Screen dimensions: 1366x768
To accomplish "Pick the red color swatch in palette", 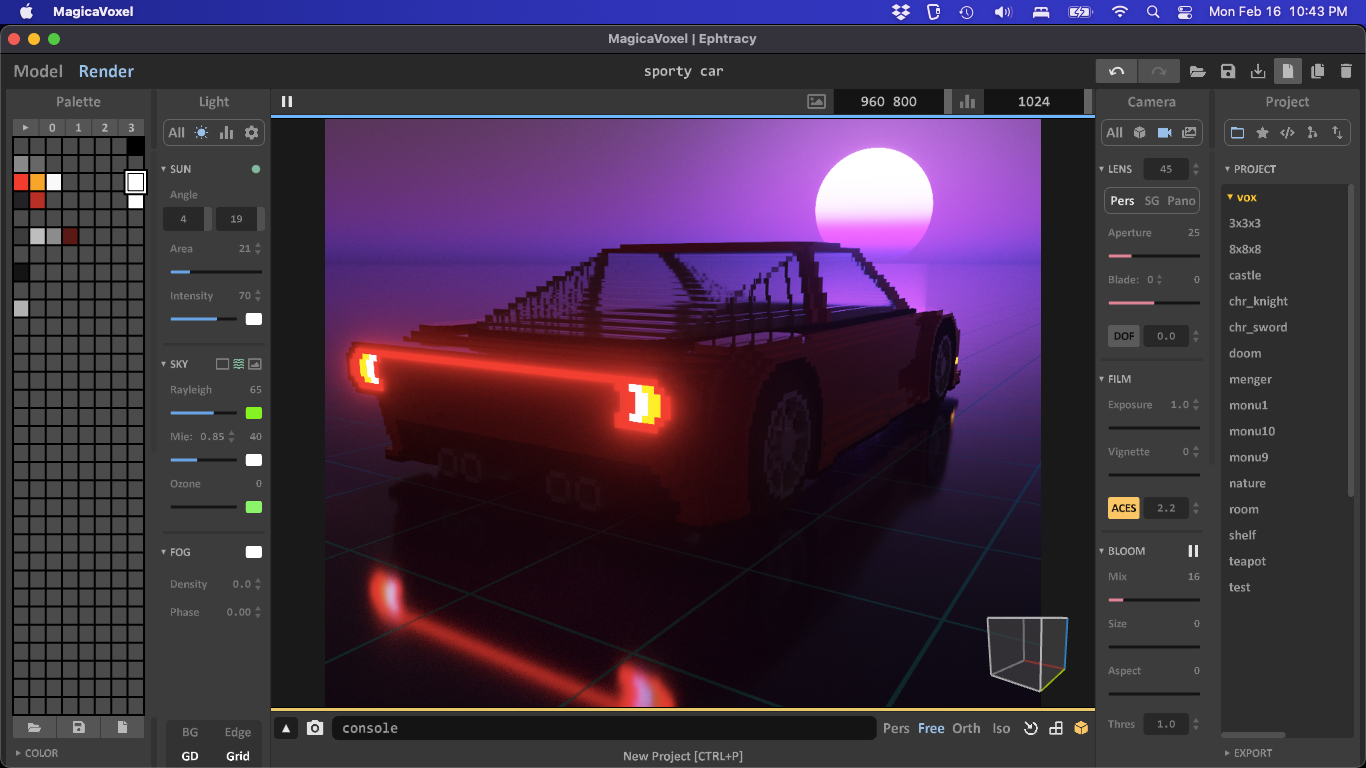I will [21, 182].
